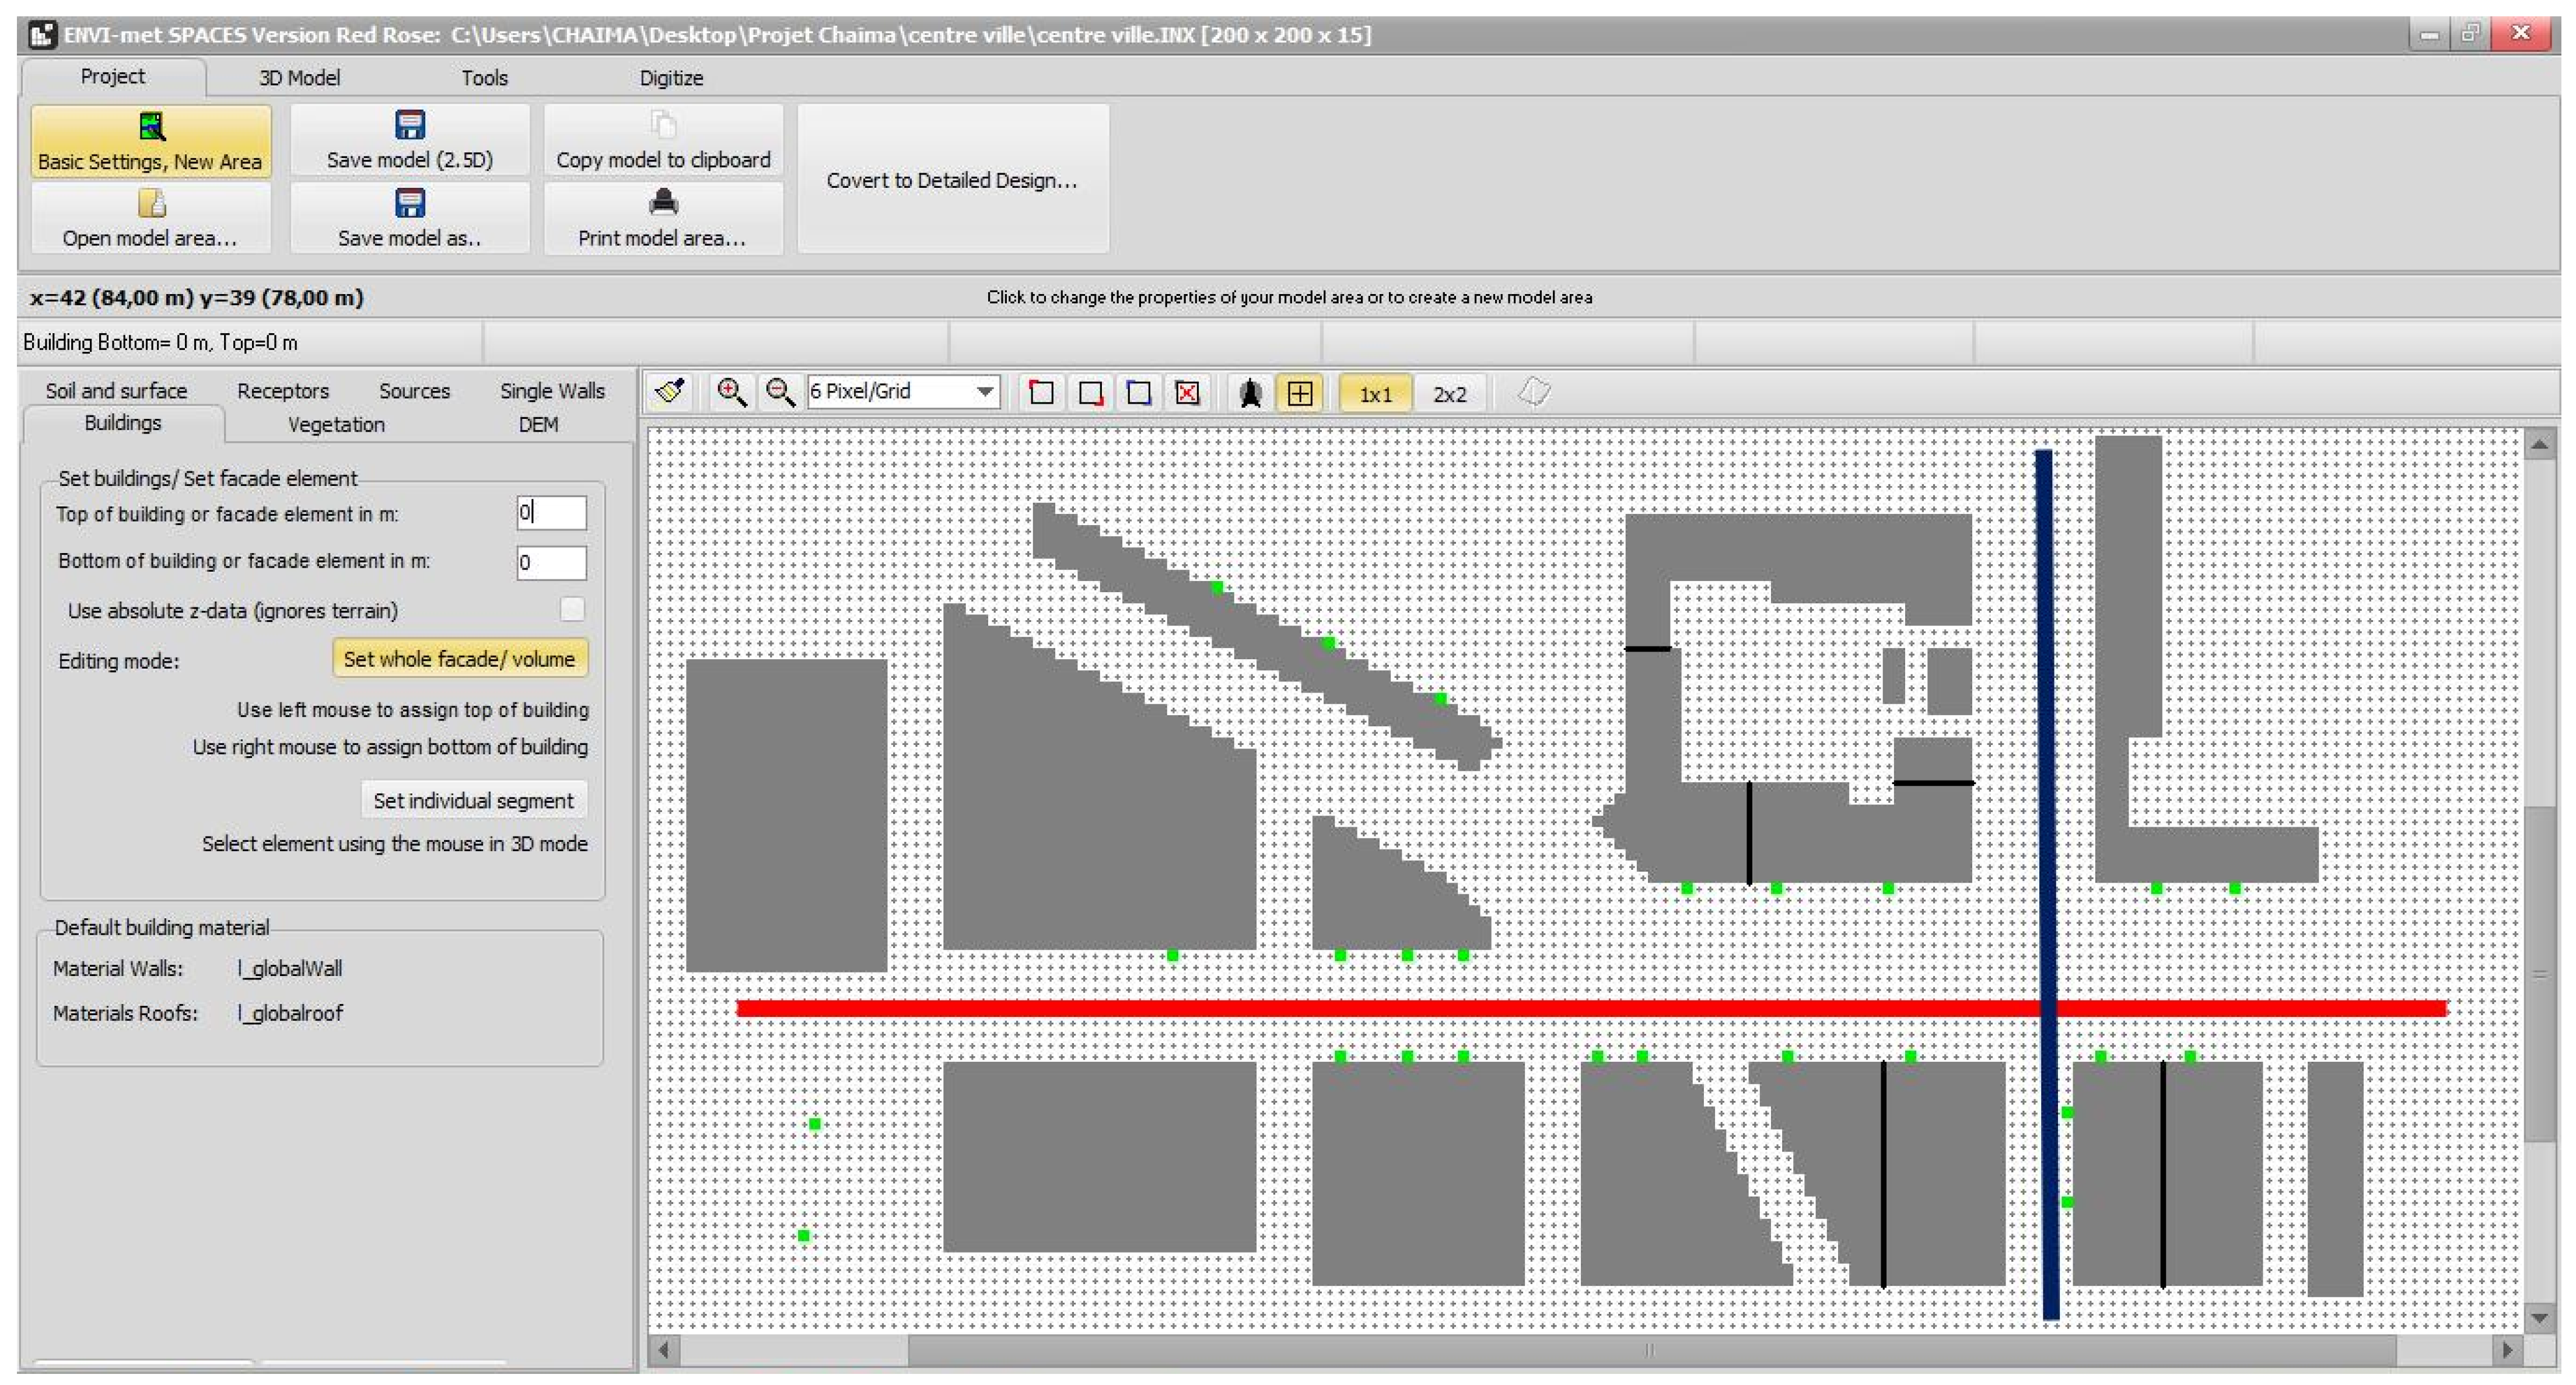The height and width of the screenshot is (1385, 2576).
Task: Click the paintbrush icon in map toolbar
Action: 669,392
